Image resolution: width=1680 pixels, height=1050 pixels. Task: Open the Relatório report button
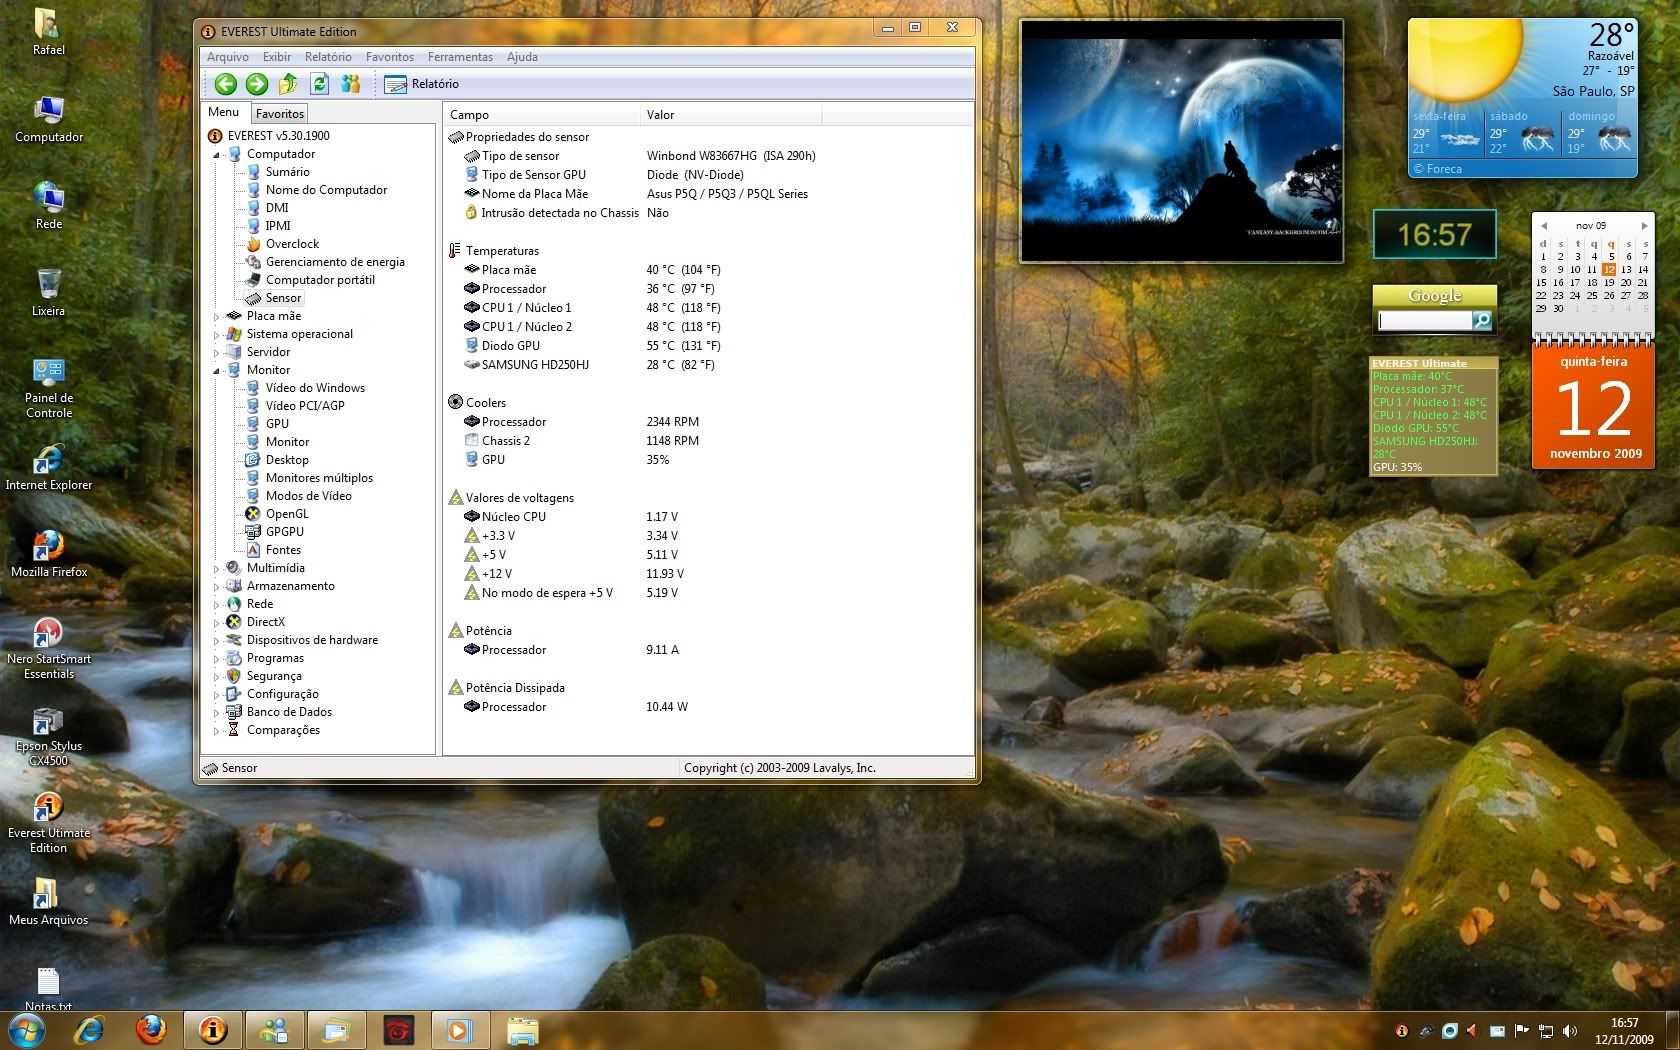point(423,84)
